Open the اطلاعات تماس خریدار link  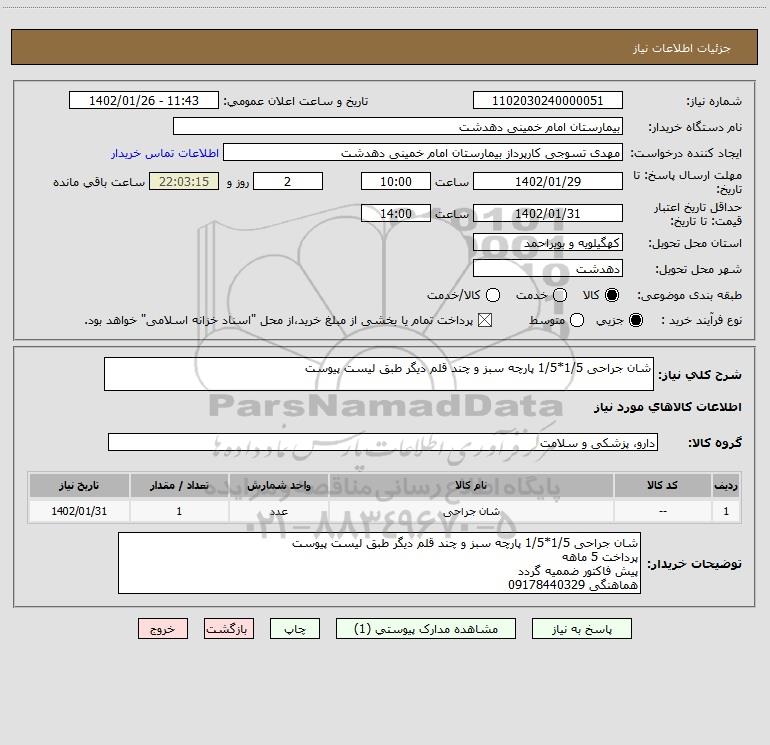point(165,153)
